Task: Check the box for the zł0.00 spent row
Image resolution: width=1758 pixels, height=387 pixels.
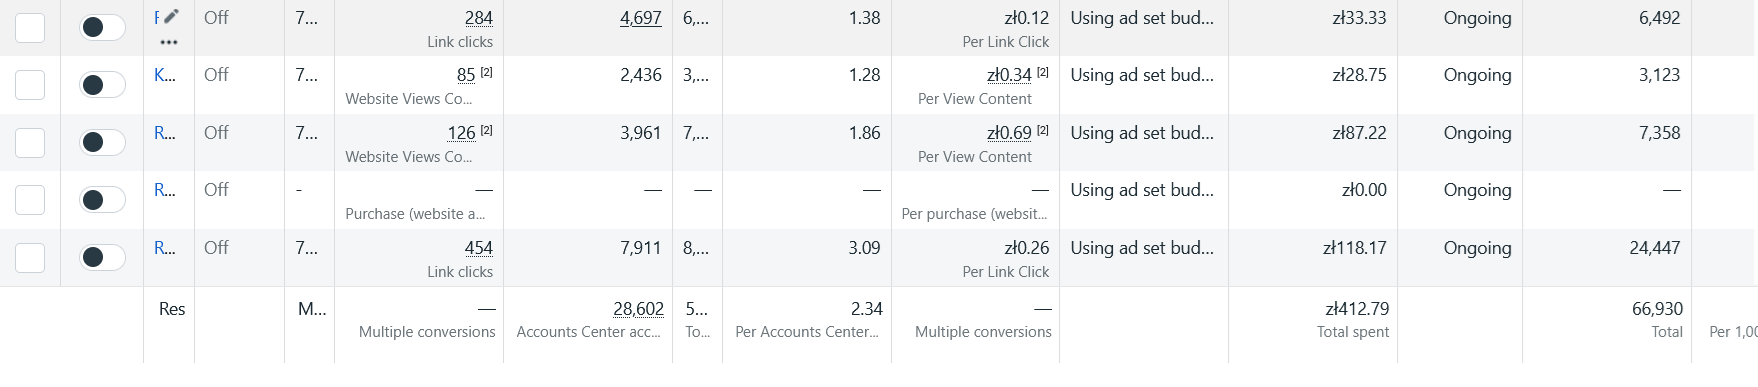Action: [30, 200]
